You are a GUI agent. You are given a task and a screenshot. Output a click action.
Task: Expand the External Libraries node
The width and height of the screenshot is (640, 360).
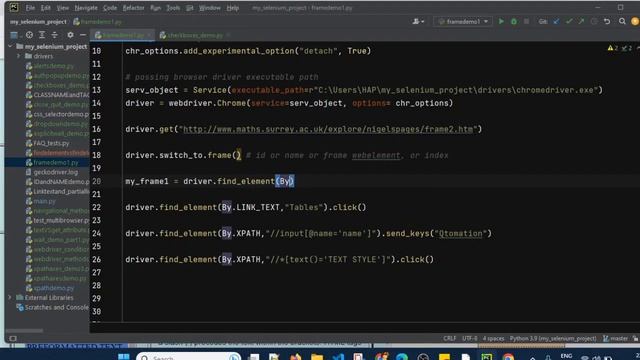click(x=10, y=298)
